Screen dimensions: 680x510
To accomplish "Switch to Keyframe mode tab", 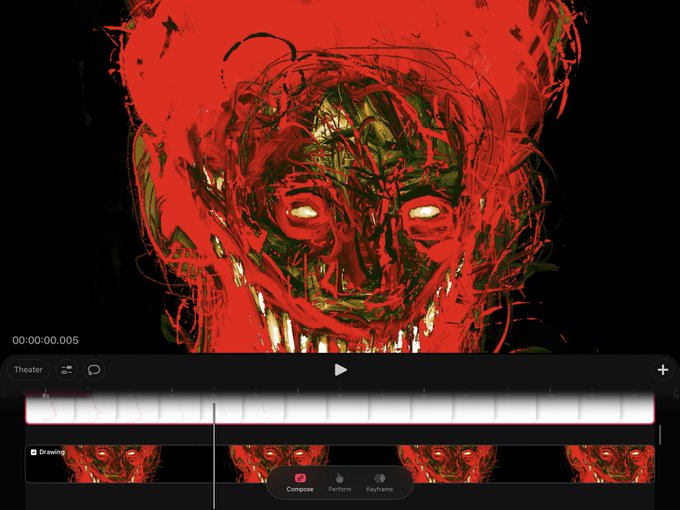I will [379, 483].
